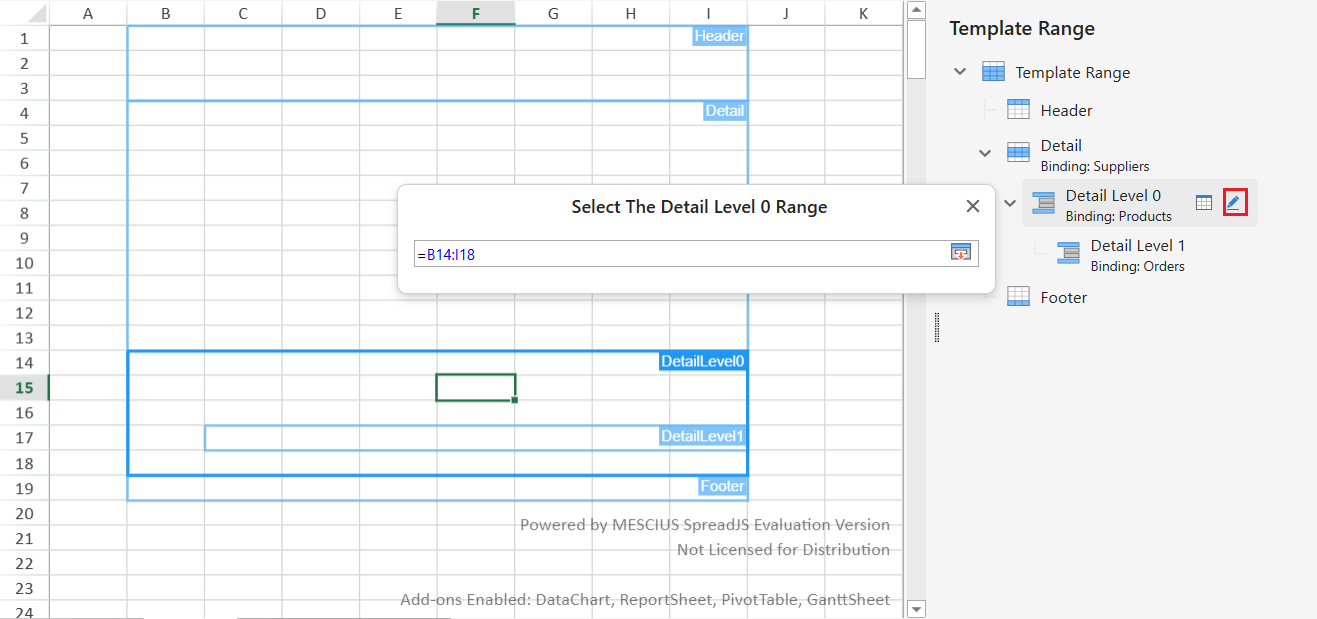Screen dimensions: 1317x619
Task: Click the Detail node icon in tree
Action: pos(1018,153)
